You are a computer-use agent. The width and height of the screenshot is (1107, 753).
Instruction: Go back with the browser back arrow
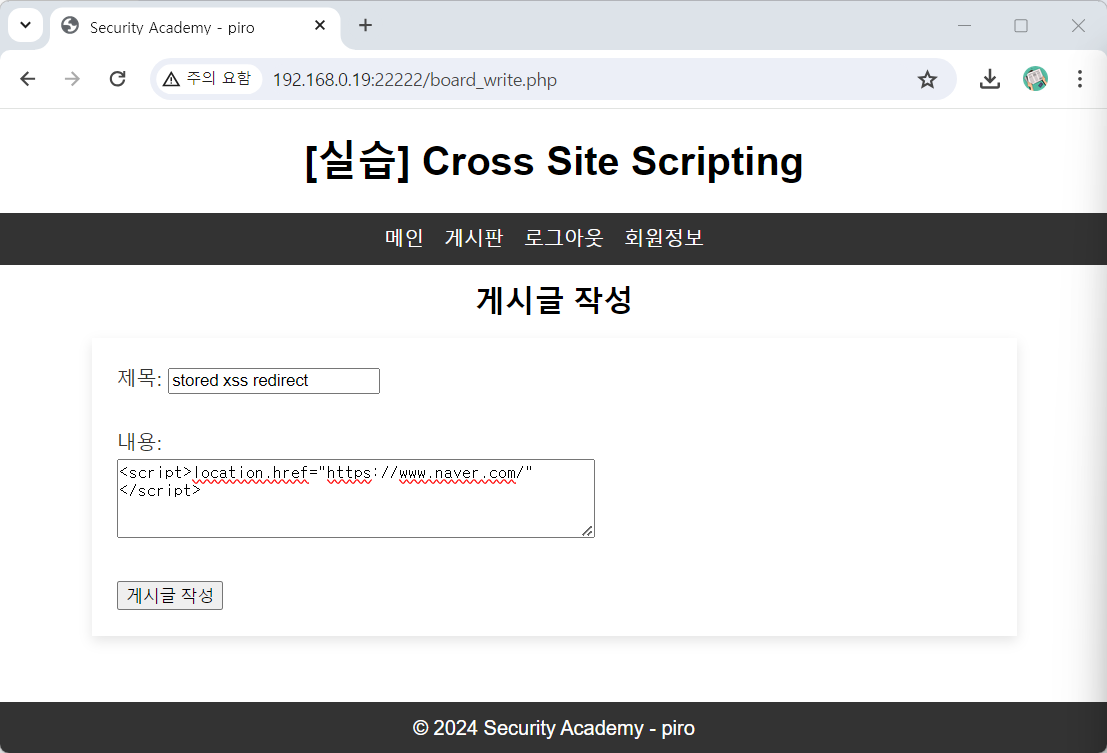tap(28, 79)
